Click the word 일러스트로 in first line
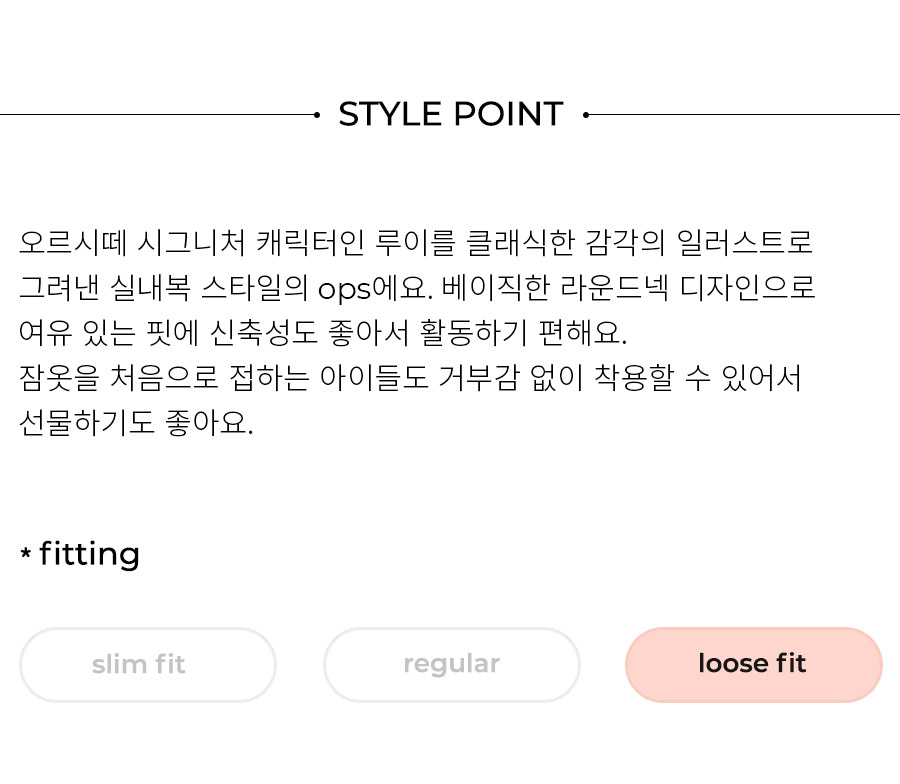 tap(745, 242)
